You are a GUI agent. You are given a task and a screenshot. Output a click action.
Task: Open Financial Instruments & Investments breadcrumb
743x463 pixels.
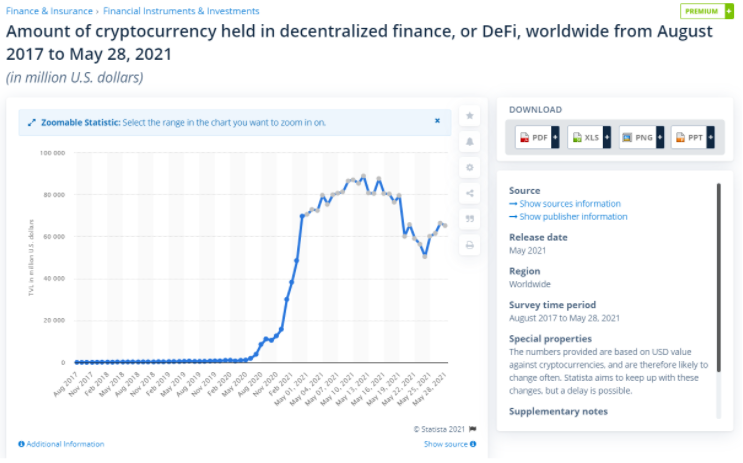(181, 11)
